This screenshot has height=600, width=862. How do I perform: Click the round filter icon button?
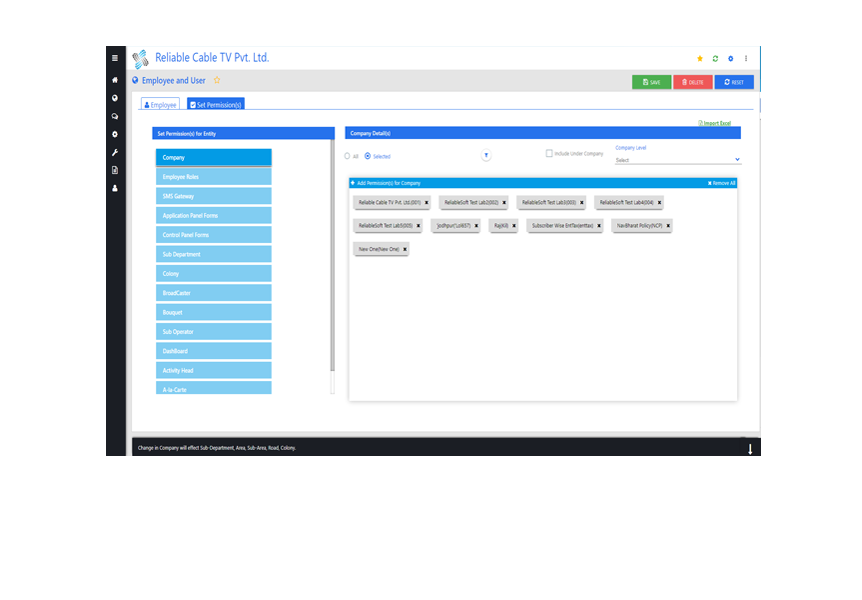486,155
